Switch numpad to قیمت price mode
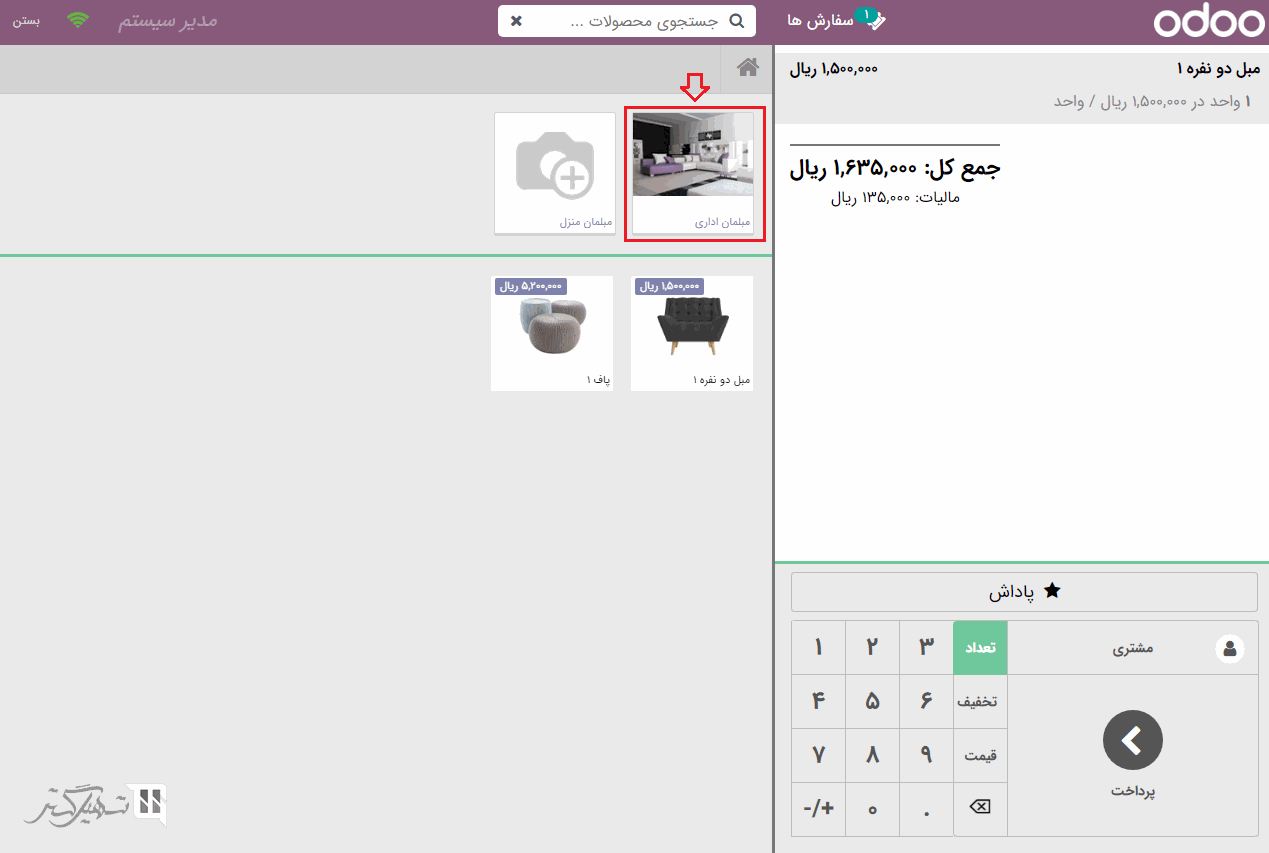Screen dimensions: 1269x853 (x=979, y=756)
